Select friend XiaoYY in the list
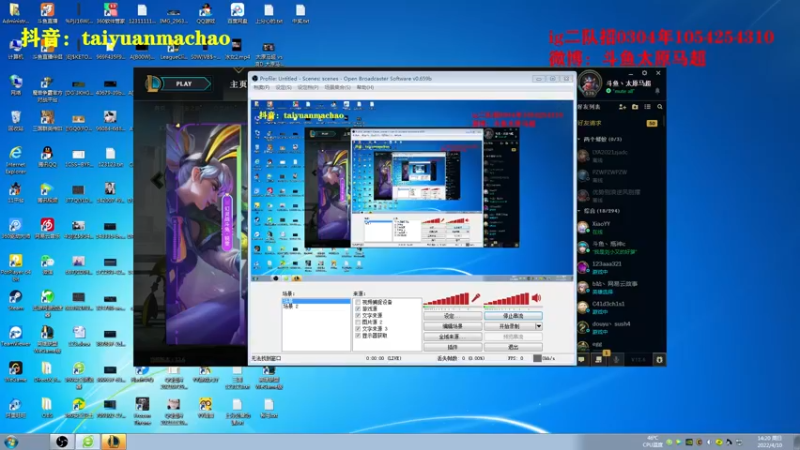The image size is (800, 450). coord(619,228)
